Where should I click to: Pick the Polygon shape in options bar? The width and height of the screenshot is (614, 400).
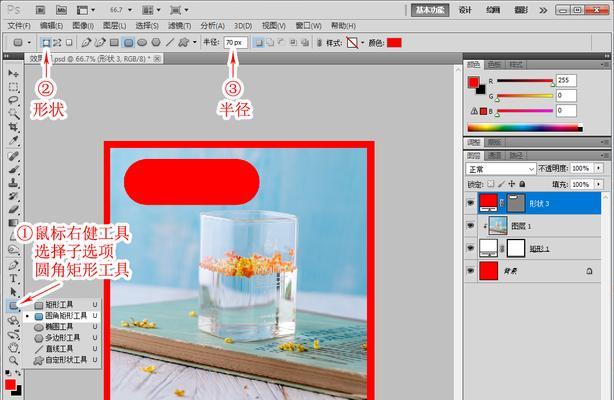click(156, 42)
